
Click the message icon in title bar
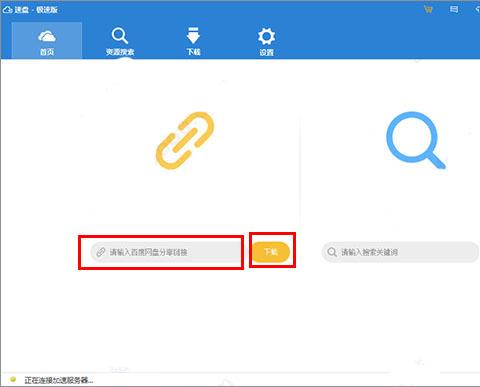[x=454, y=9]
